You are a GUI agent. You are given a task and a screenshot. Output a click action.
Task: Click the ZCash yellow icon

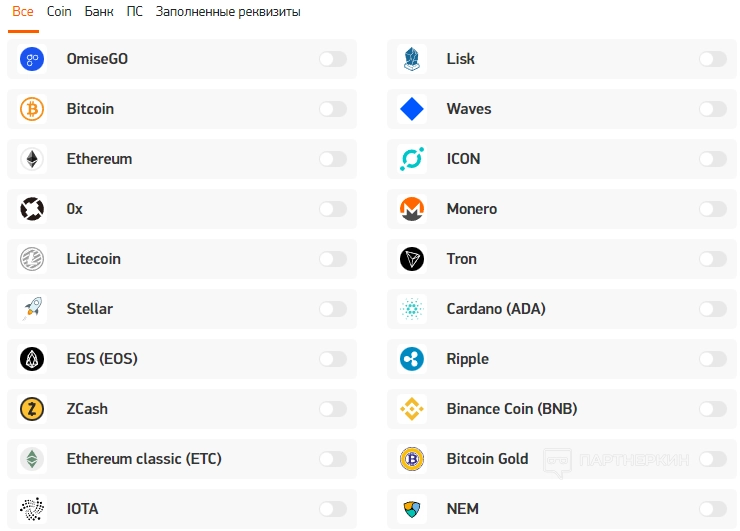[x=33, y=409]
